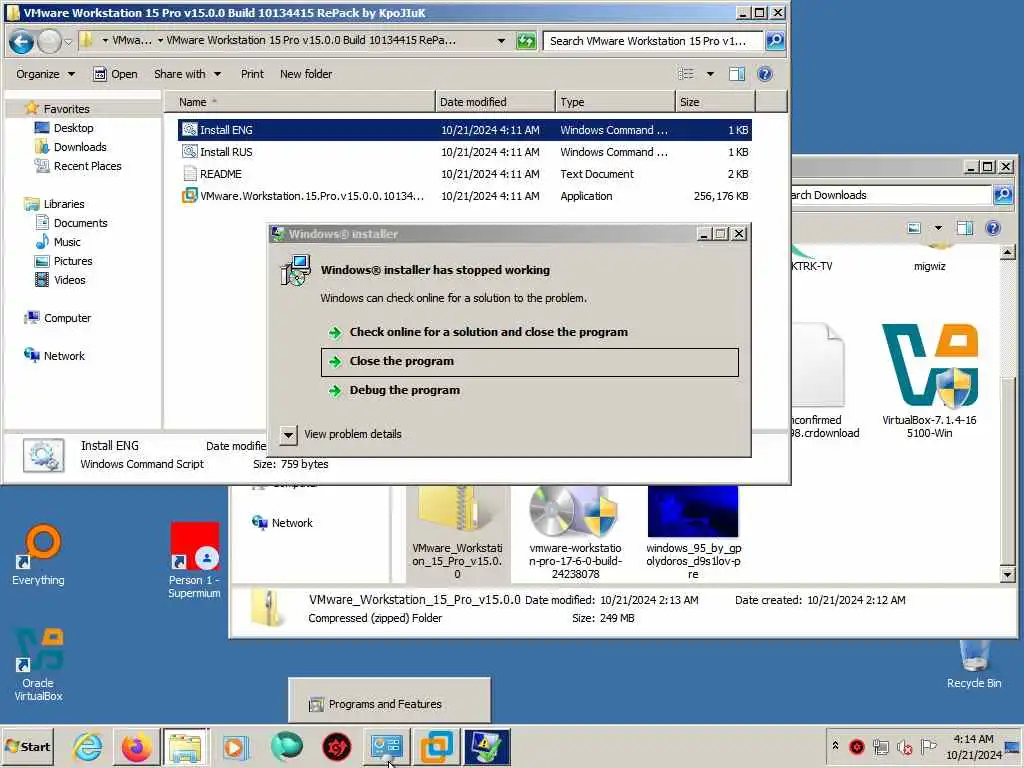Viewport: 1024px width, 768px height.
Task: Open recent pages dropdown next to Forward arrow
Action: pyautogui.click(x=68, y=42)
